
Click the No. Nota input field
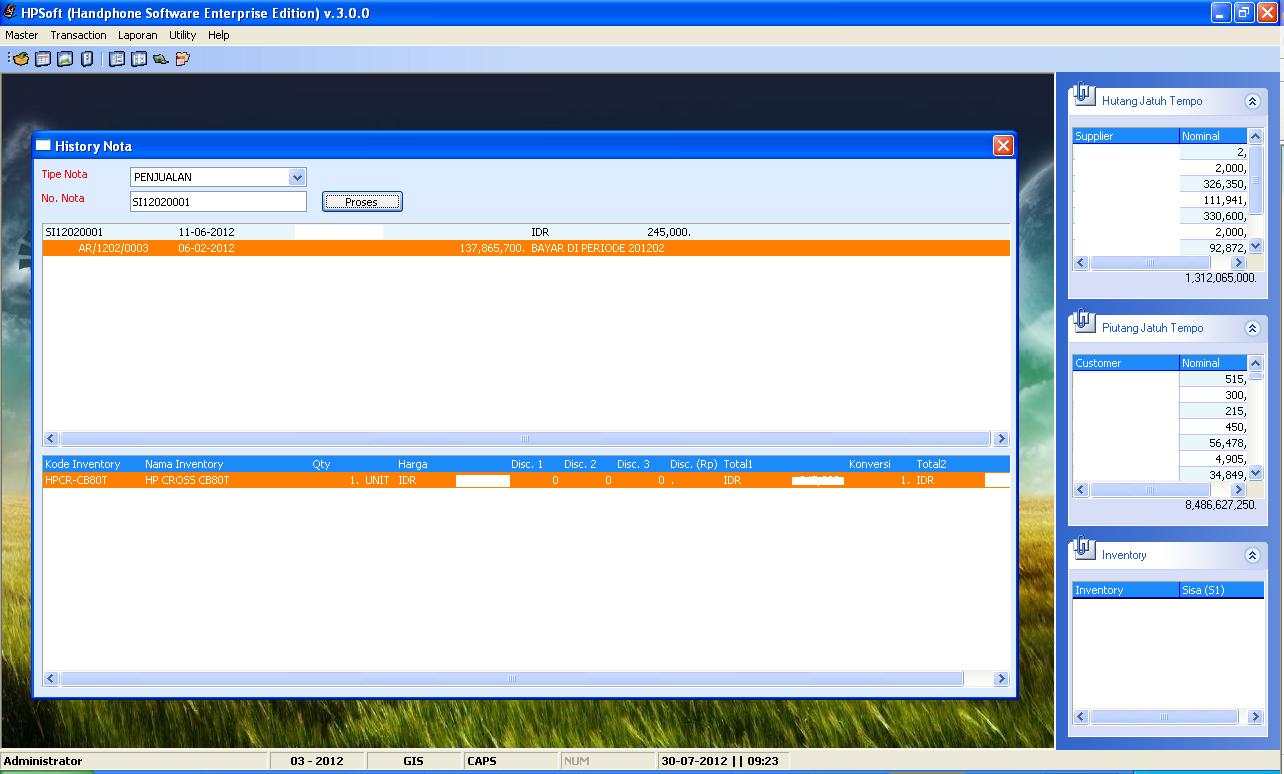coord(218,202)
